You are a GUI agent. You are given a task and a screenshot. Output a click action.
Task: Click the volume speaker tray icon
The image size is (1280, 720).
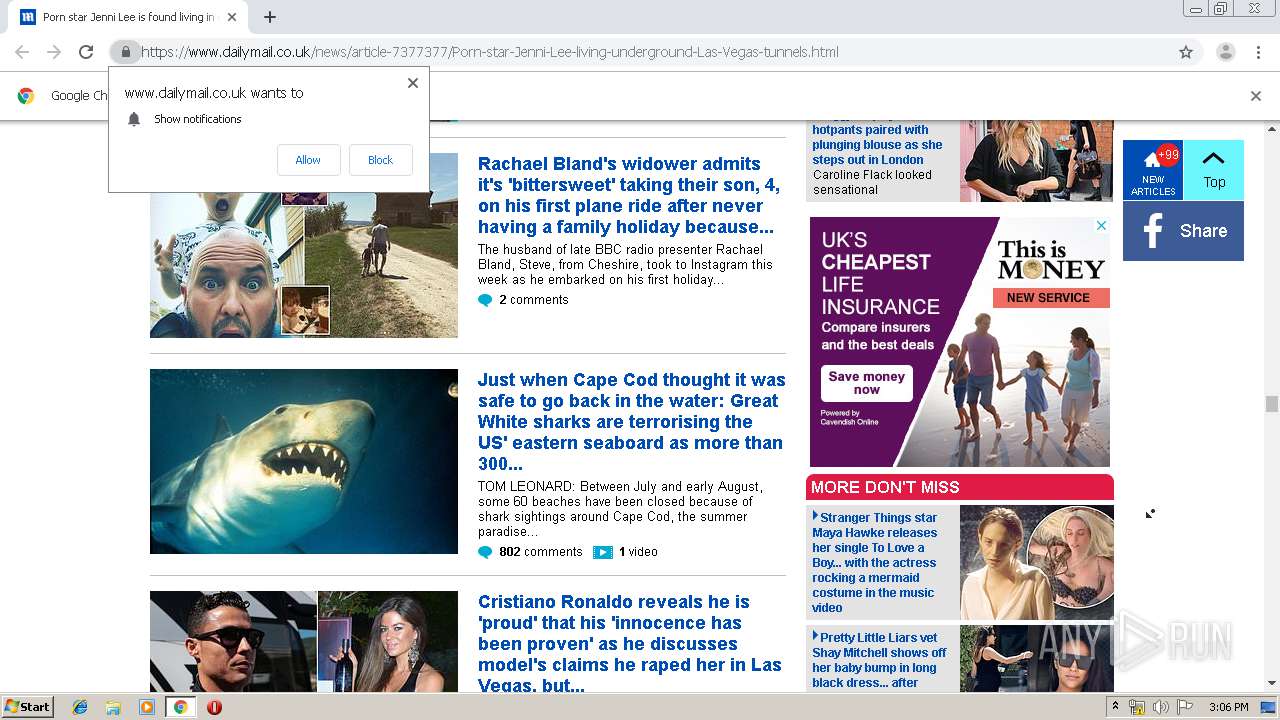point(1160,707)
